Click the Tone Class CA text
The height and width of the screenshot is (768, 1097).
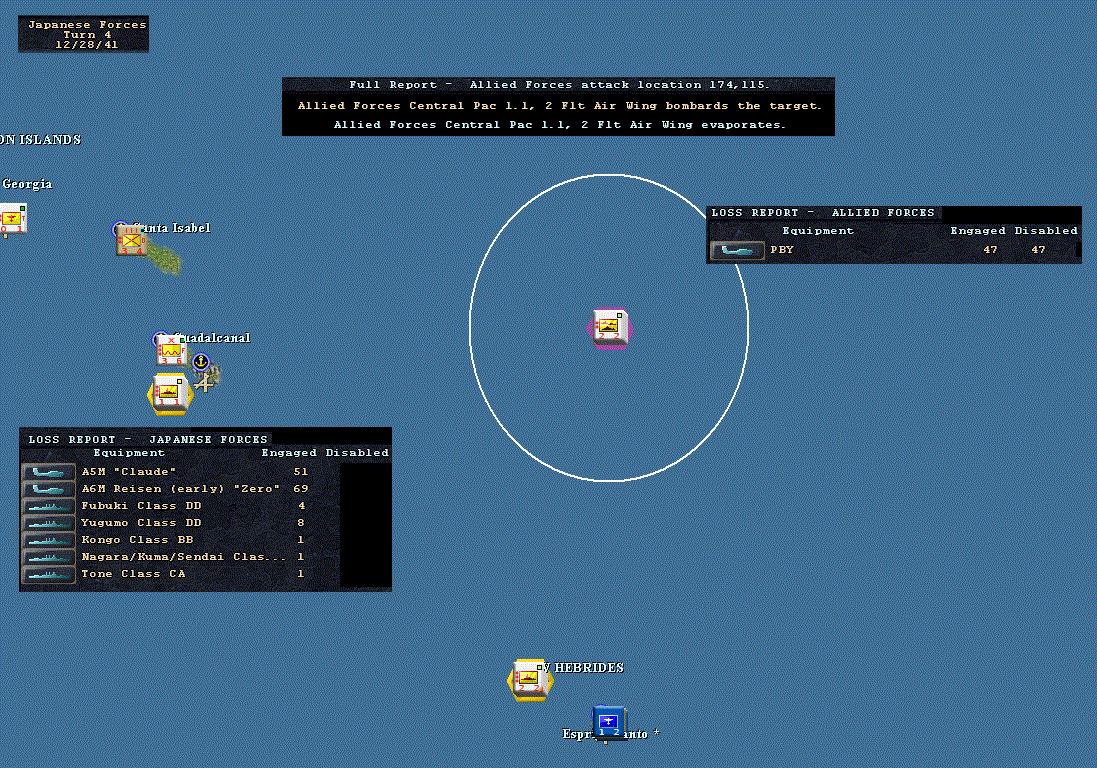click(x=133, y=574)
